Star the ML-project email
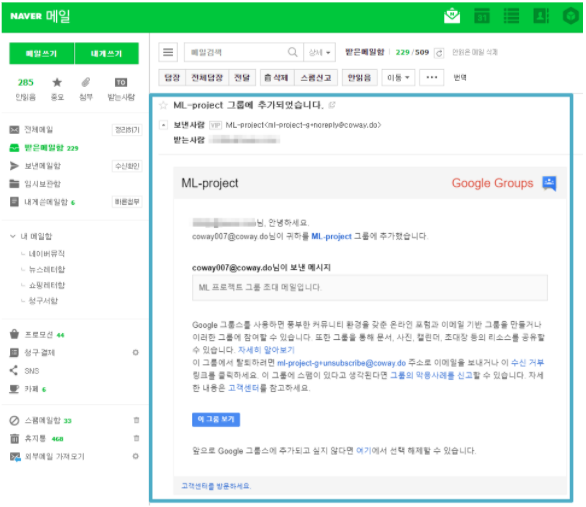The image size is (586, 507). coord(163,105)
